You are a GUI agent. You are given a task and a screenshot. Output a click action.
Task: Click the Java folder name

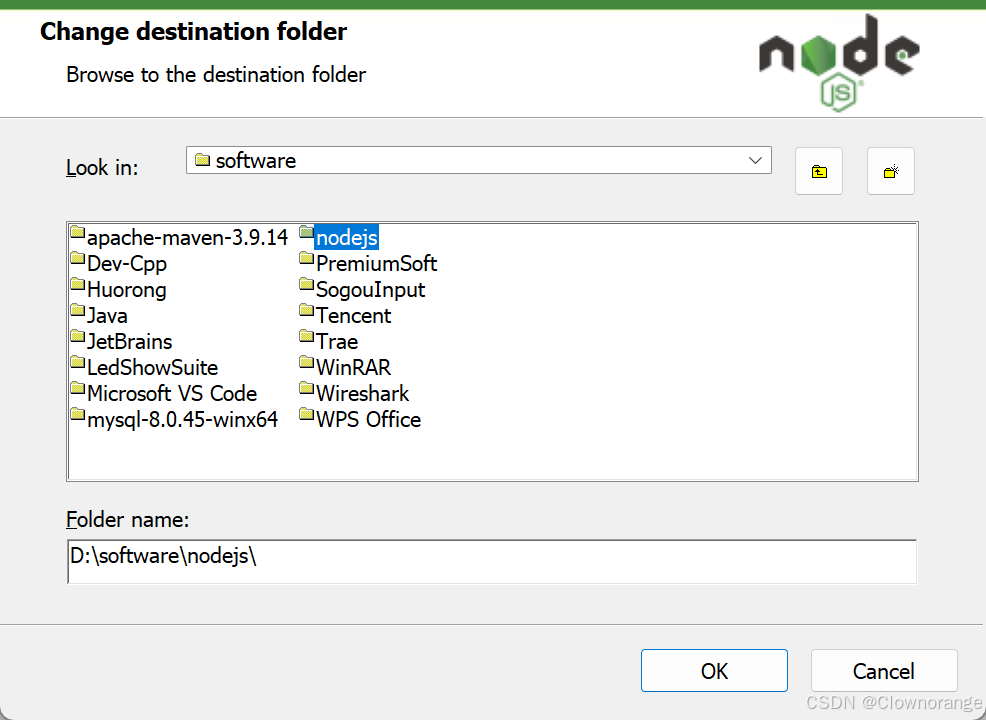(x=108, y=316)
